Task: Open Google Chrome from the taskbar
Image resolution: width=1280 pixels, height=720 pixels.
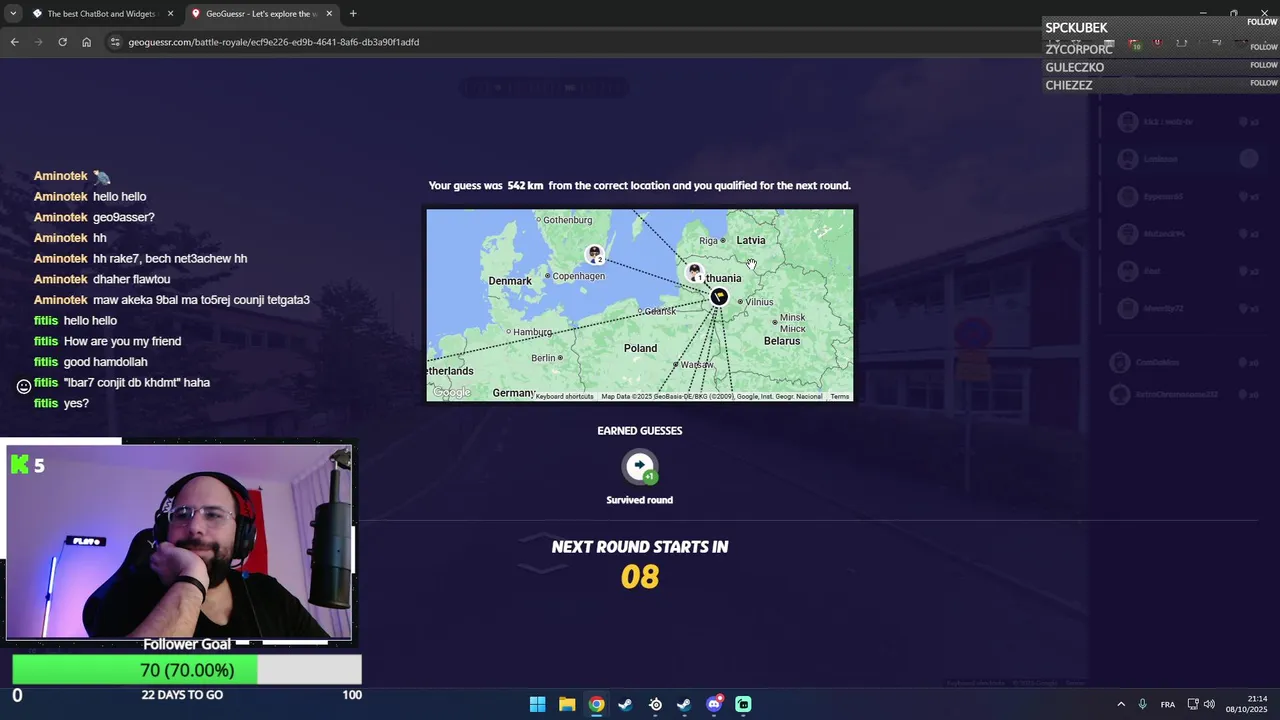Action: pyautogui.click(x=596, y=704)
